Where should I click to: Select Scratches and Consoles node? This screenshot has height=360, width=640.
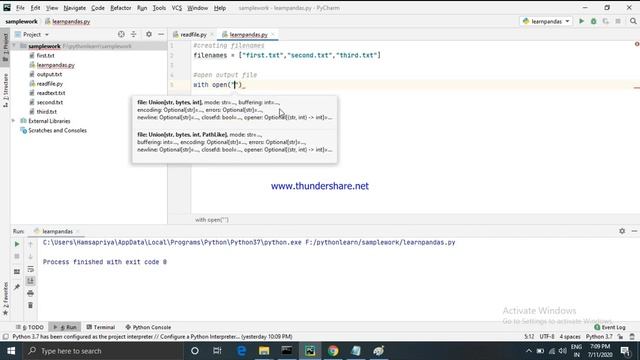57,130
